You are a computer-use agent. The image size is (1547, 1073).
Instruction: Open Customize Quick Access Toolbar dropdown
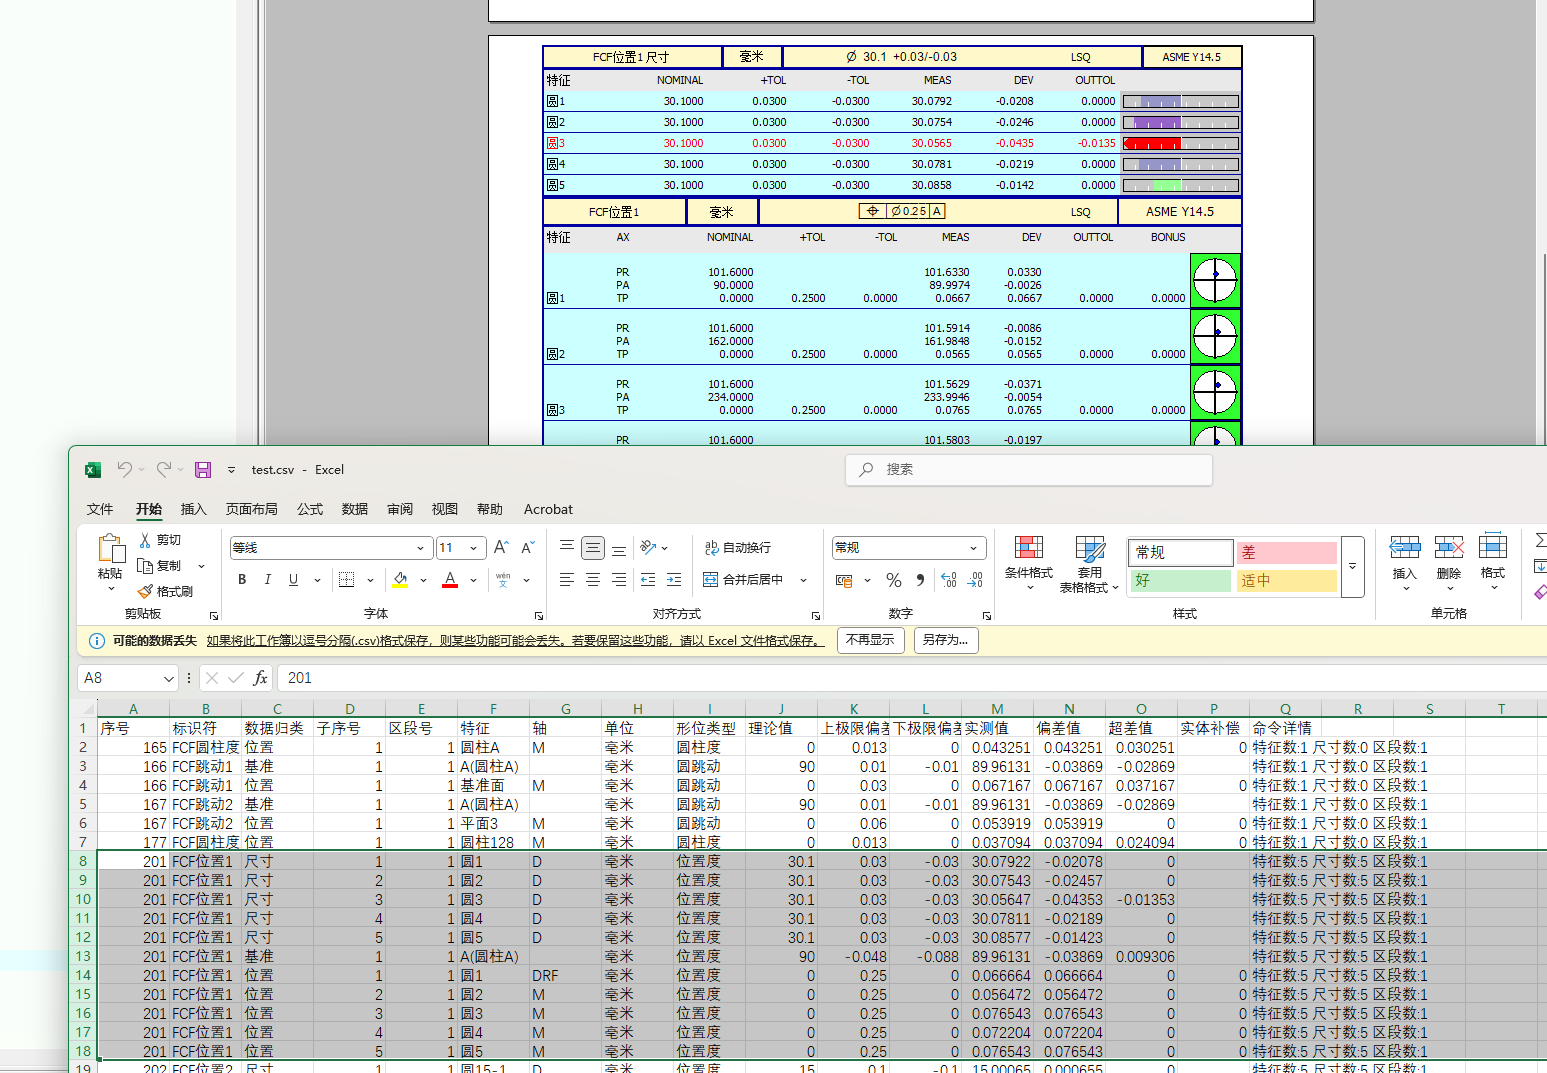point(231,470)
